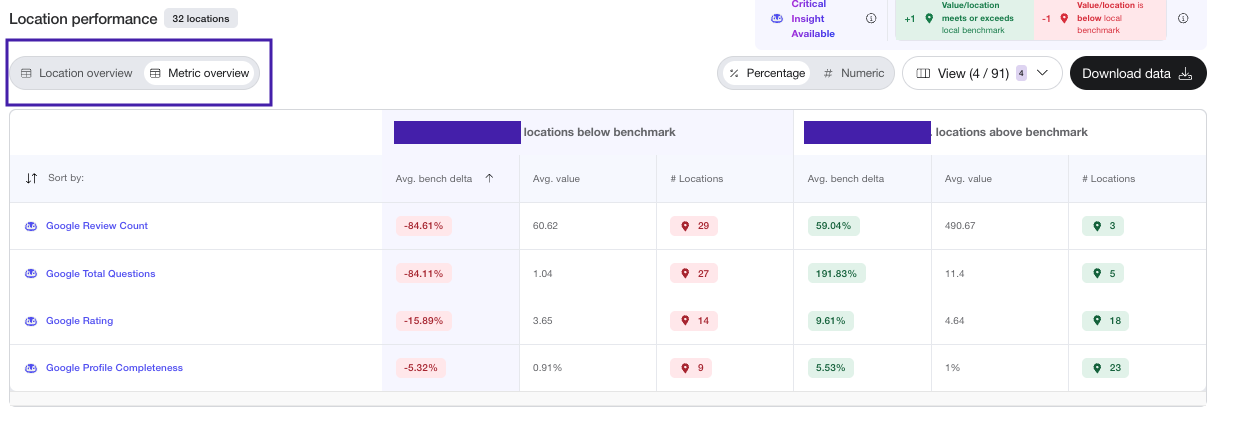The height and width of the screenshot is (421, 1234).
Task: Open the Google Rating metric link
Action: coord(79,321)
